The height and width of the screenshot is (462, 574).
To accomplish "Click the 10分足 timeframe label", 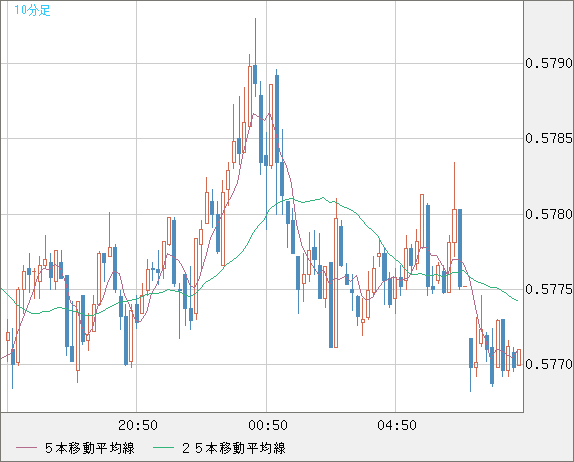I will pos(32,10).
